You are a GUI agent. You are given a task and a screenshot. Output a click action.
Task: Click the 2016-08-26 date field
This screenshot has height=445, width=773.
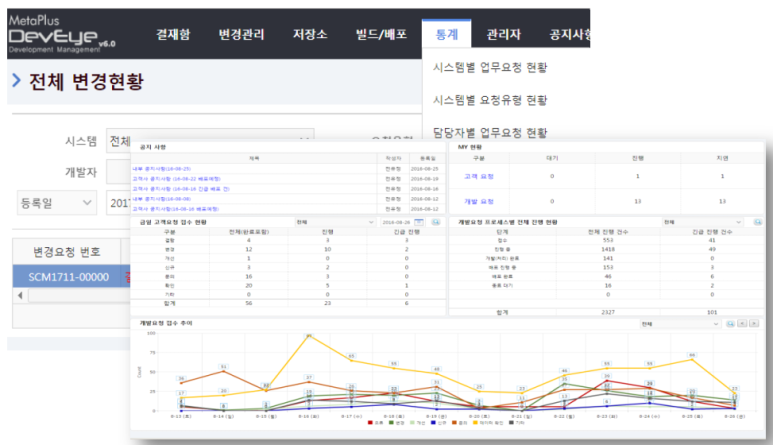click(396, 222)
